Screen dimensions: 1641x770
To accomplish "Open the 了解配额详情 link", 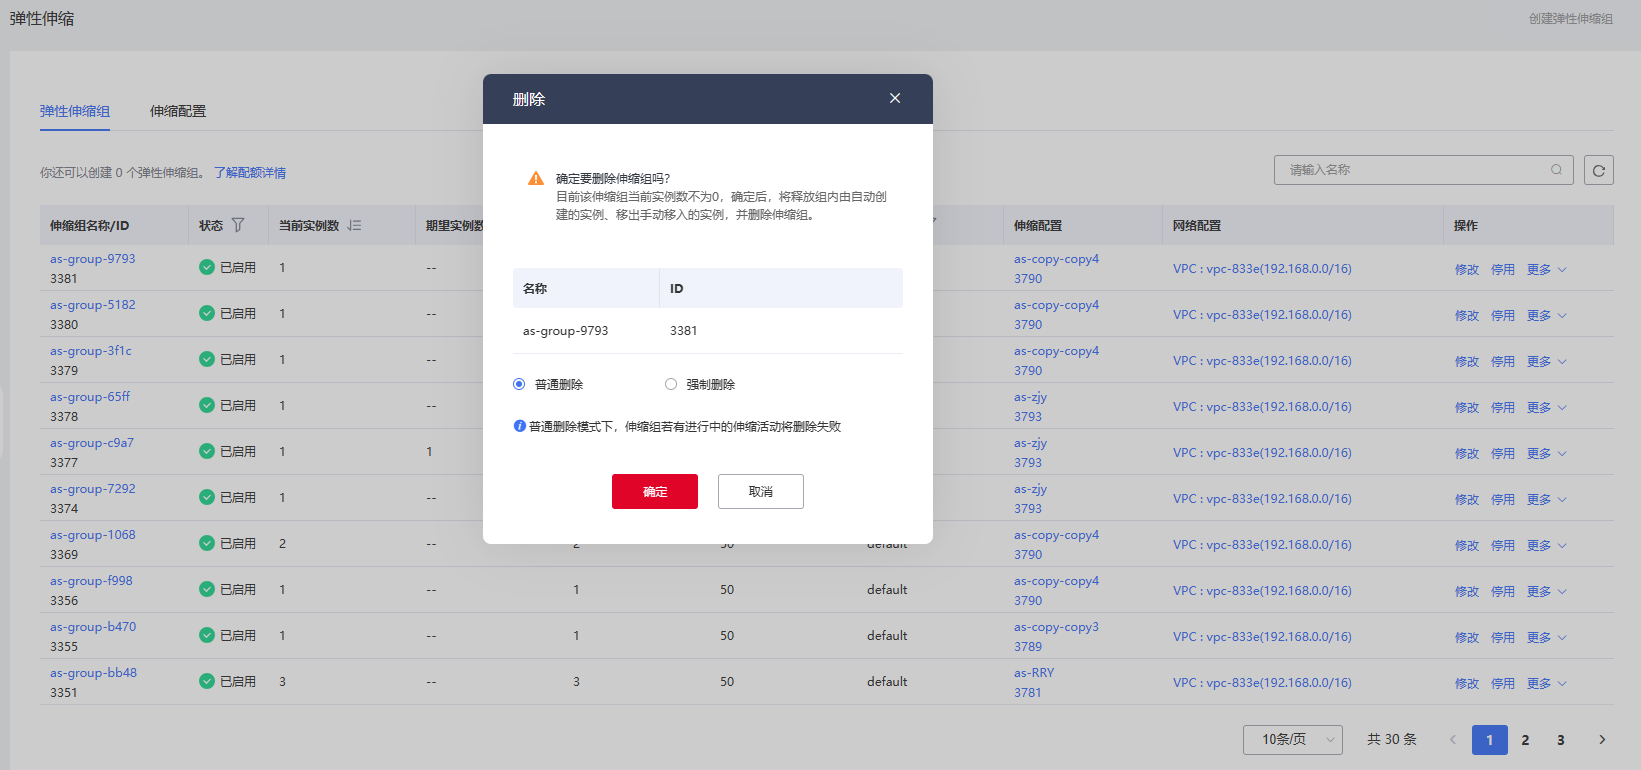I will (x=250, y=173).
